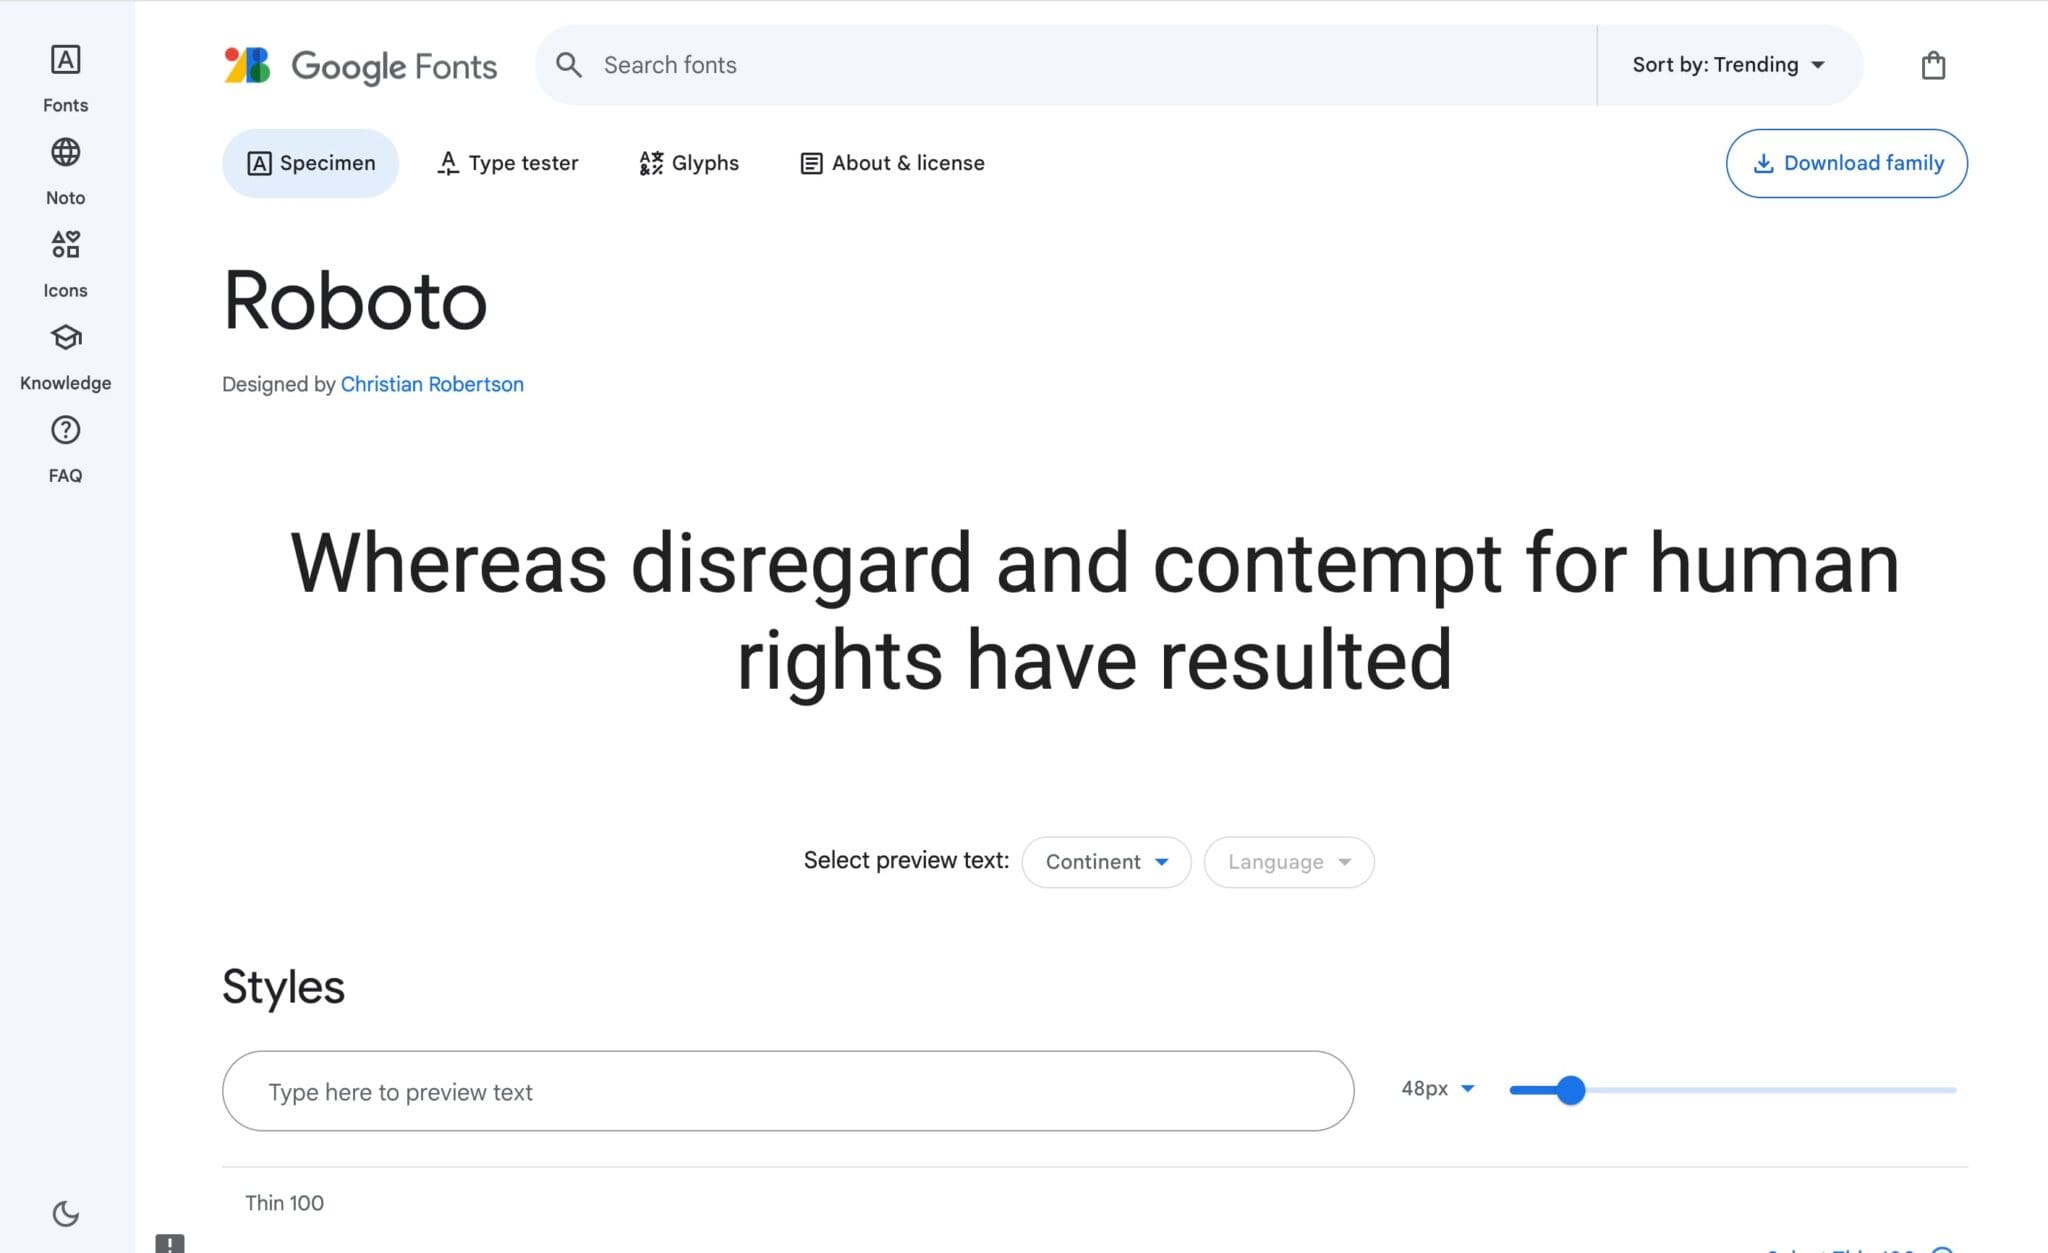Open the shopping bag selection icon

coord(1932,66)
